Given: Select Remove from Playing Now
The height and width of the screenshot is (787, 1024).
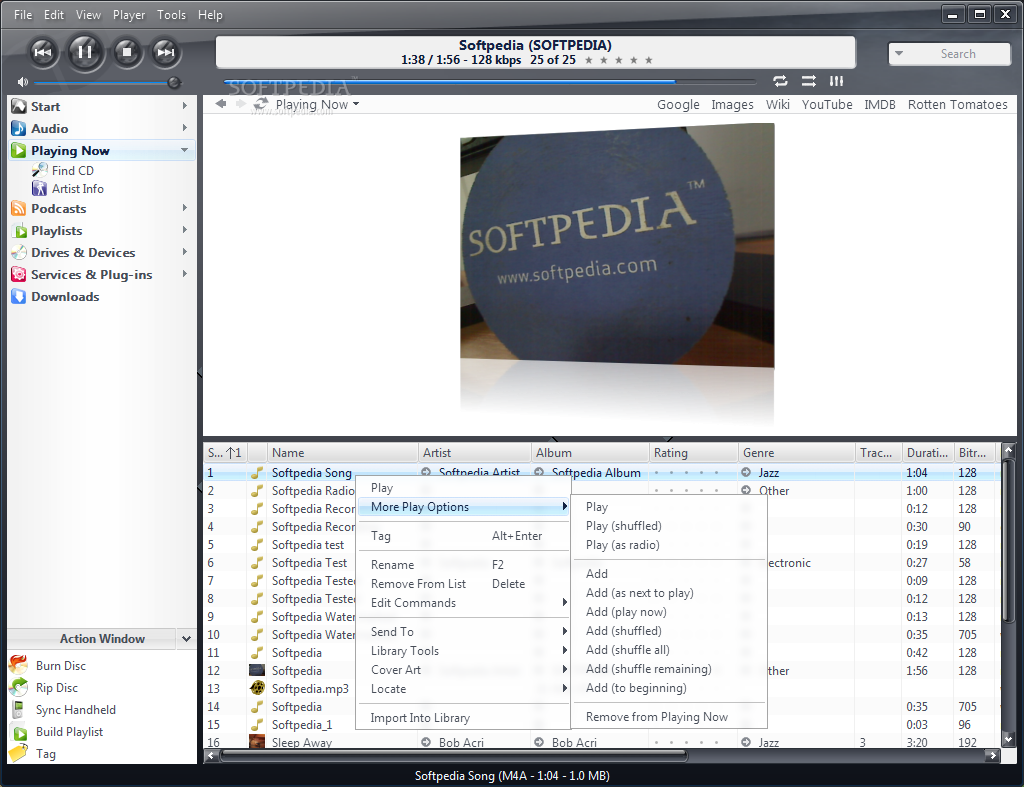Looking at the screenshot, I should coord(668,716).
